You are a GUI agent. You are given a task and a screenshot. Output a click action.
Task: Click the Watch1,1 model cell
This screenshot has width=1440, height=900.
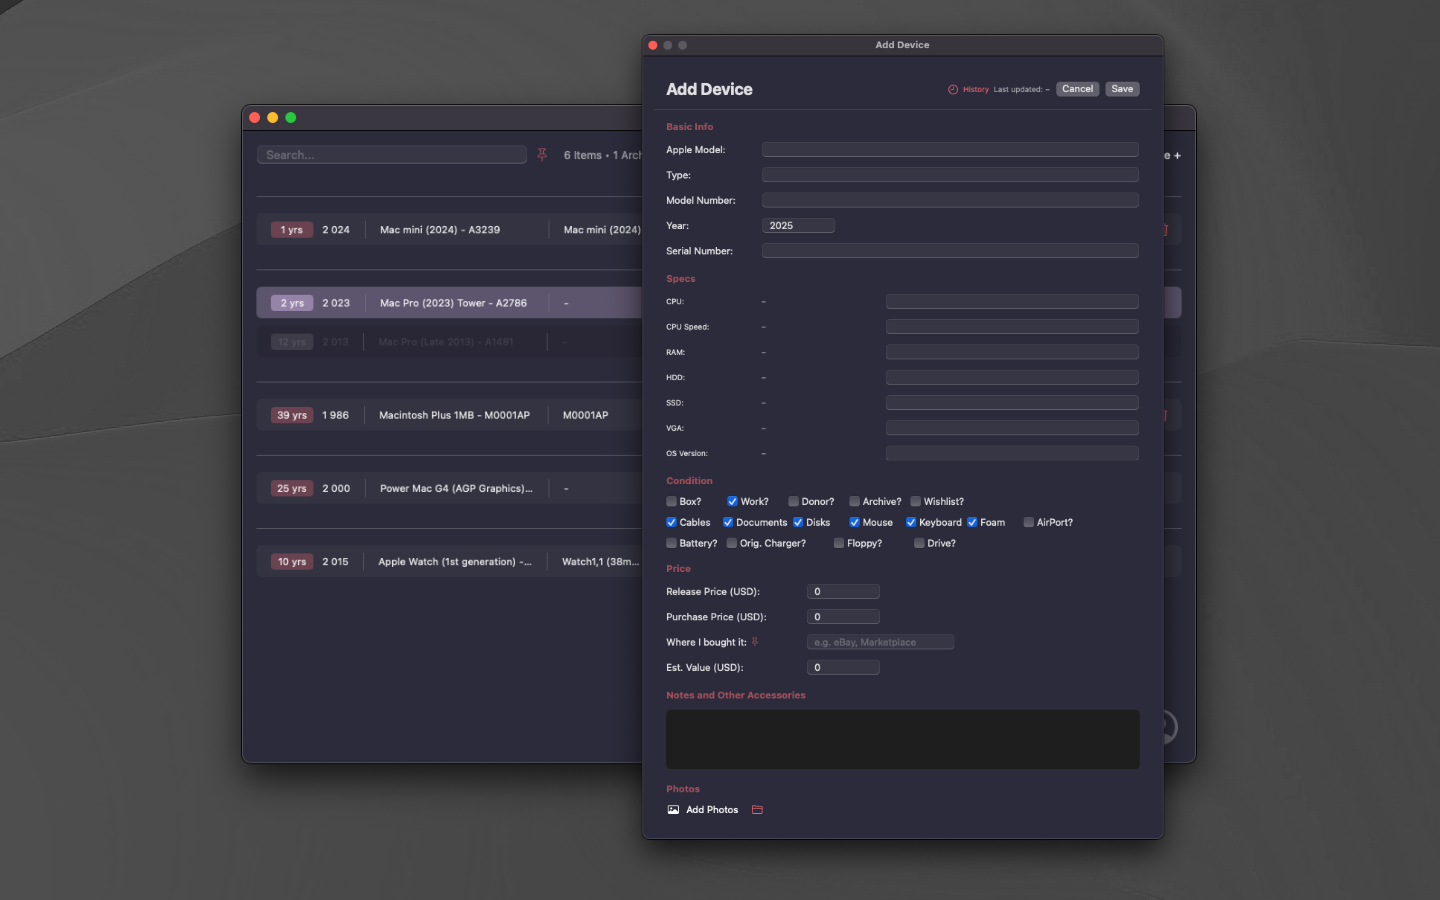[600, 562]
